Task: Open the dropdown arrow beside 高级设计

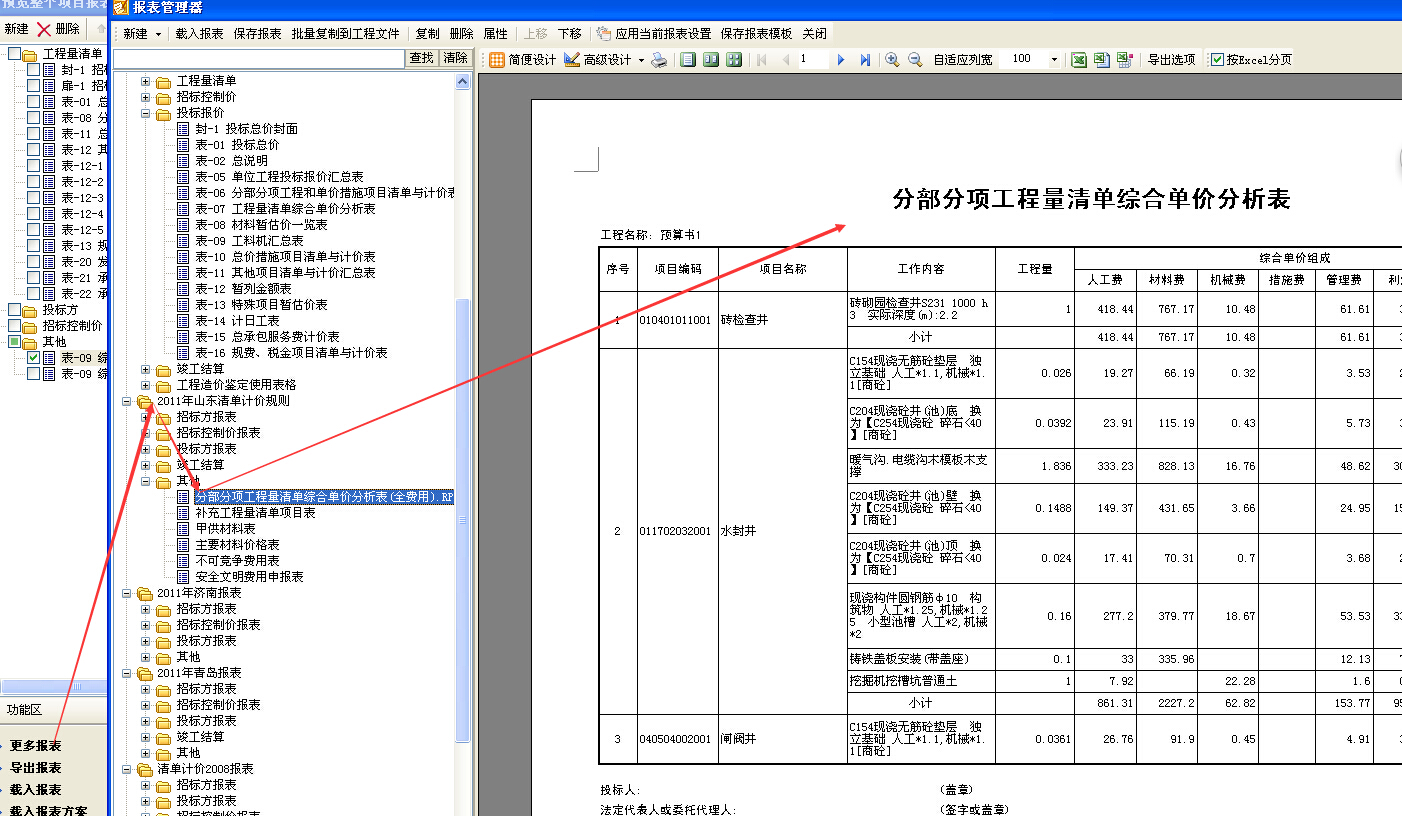Action: [x=641, y=60]
